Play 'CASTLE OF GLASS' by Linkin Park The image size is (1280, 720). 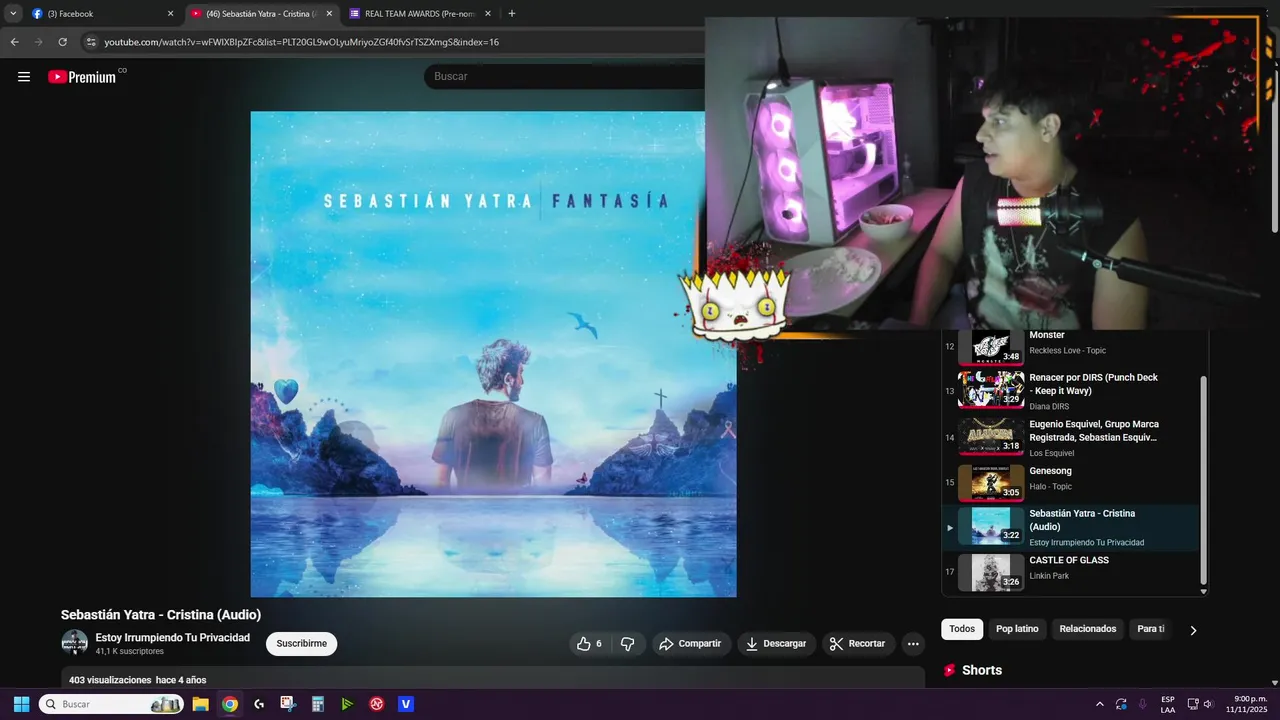click(1070, 573)
